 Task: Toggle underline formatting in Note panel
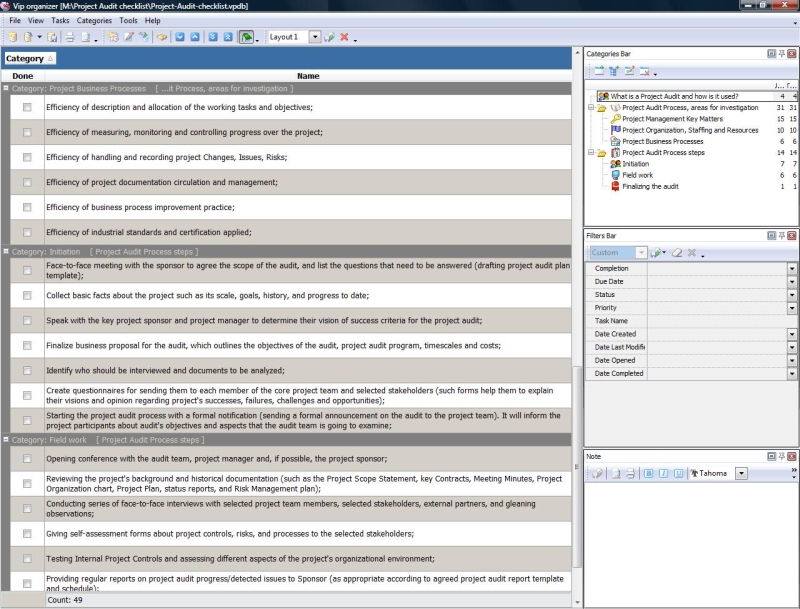pos(678,473)
